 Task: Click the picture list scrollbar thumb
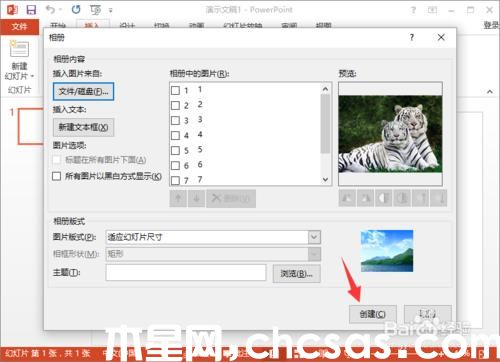[x=325, y=124]
